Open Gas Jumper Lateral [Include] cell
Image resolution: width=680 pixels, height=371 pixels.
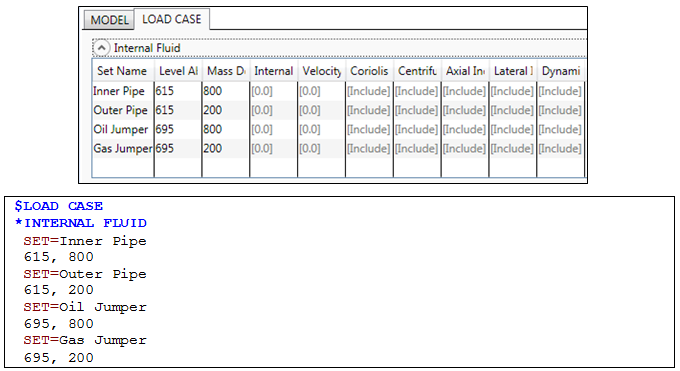pyautogui.click(x=513, y=148)
